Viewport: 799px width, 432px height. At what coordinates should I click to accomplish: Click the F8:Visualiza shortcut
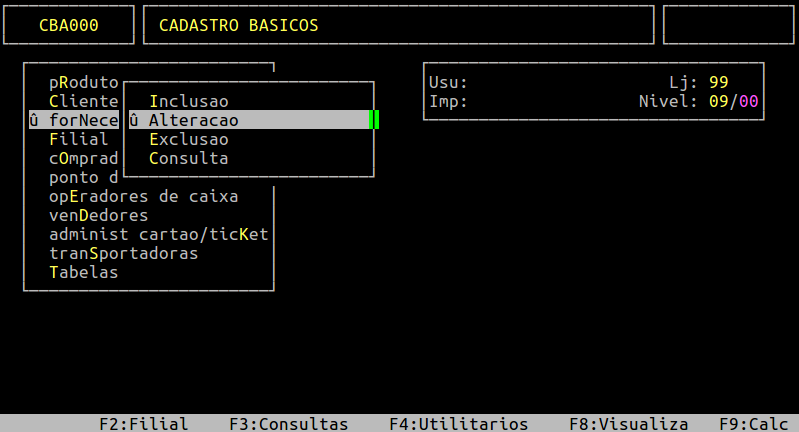coord(629,423)
